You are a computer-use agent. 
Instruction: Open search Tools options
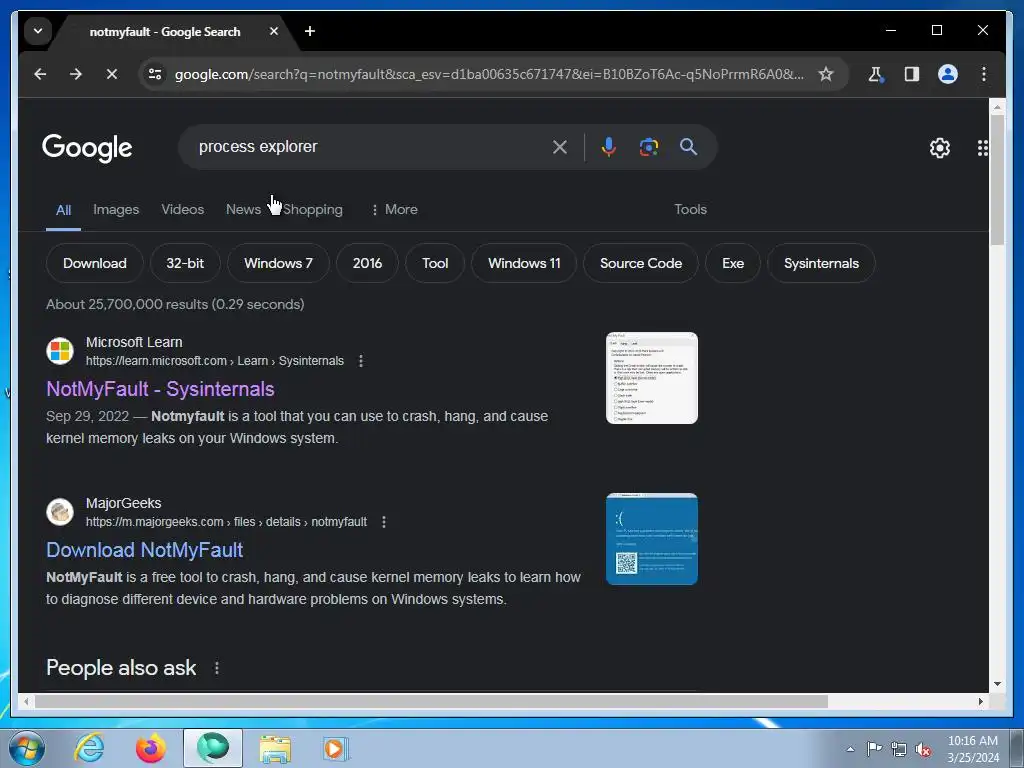[x=690, y=210]
